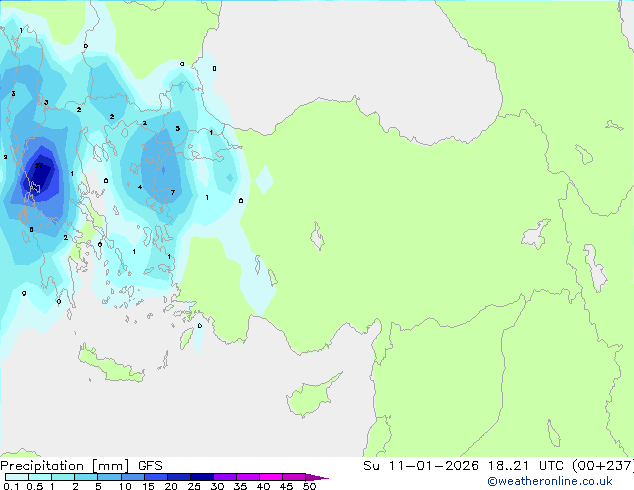
Task: Click the above-50 arrow end of the legend
Action: 317,477
